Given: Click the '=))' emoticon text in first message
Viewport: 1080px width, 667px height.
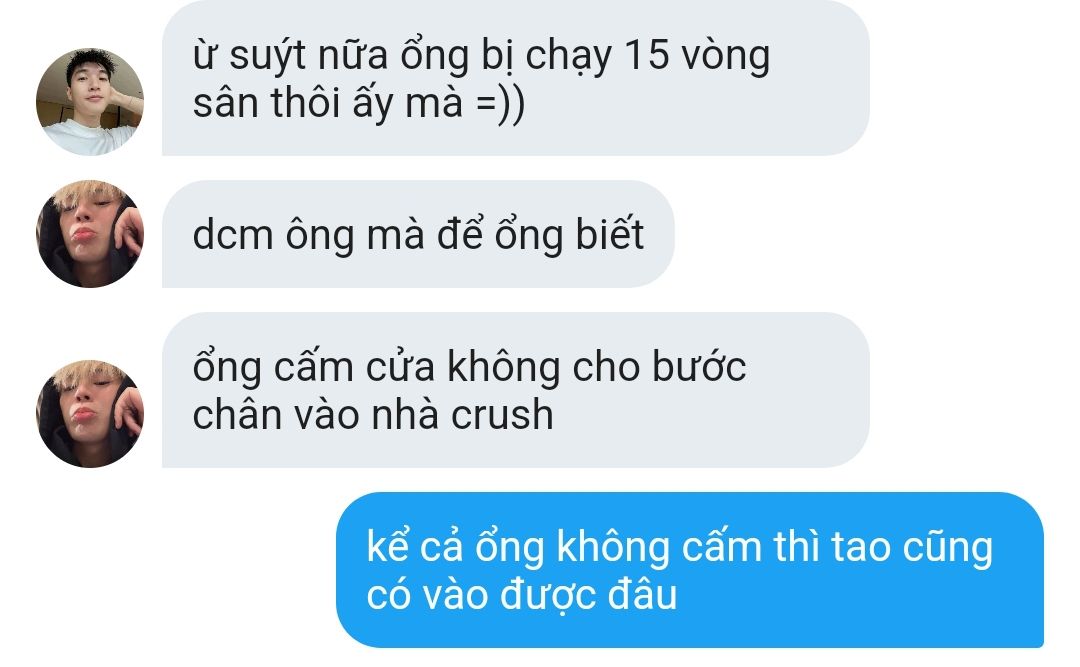Looking at the screenshot, I should pos(500,104).
